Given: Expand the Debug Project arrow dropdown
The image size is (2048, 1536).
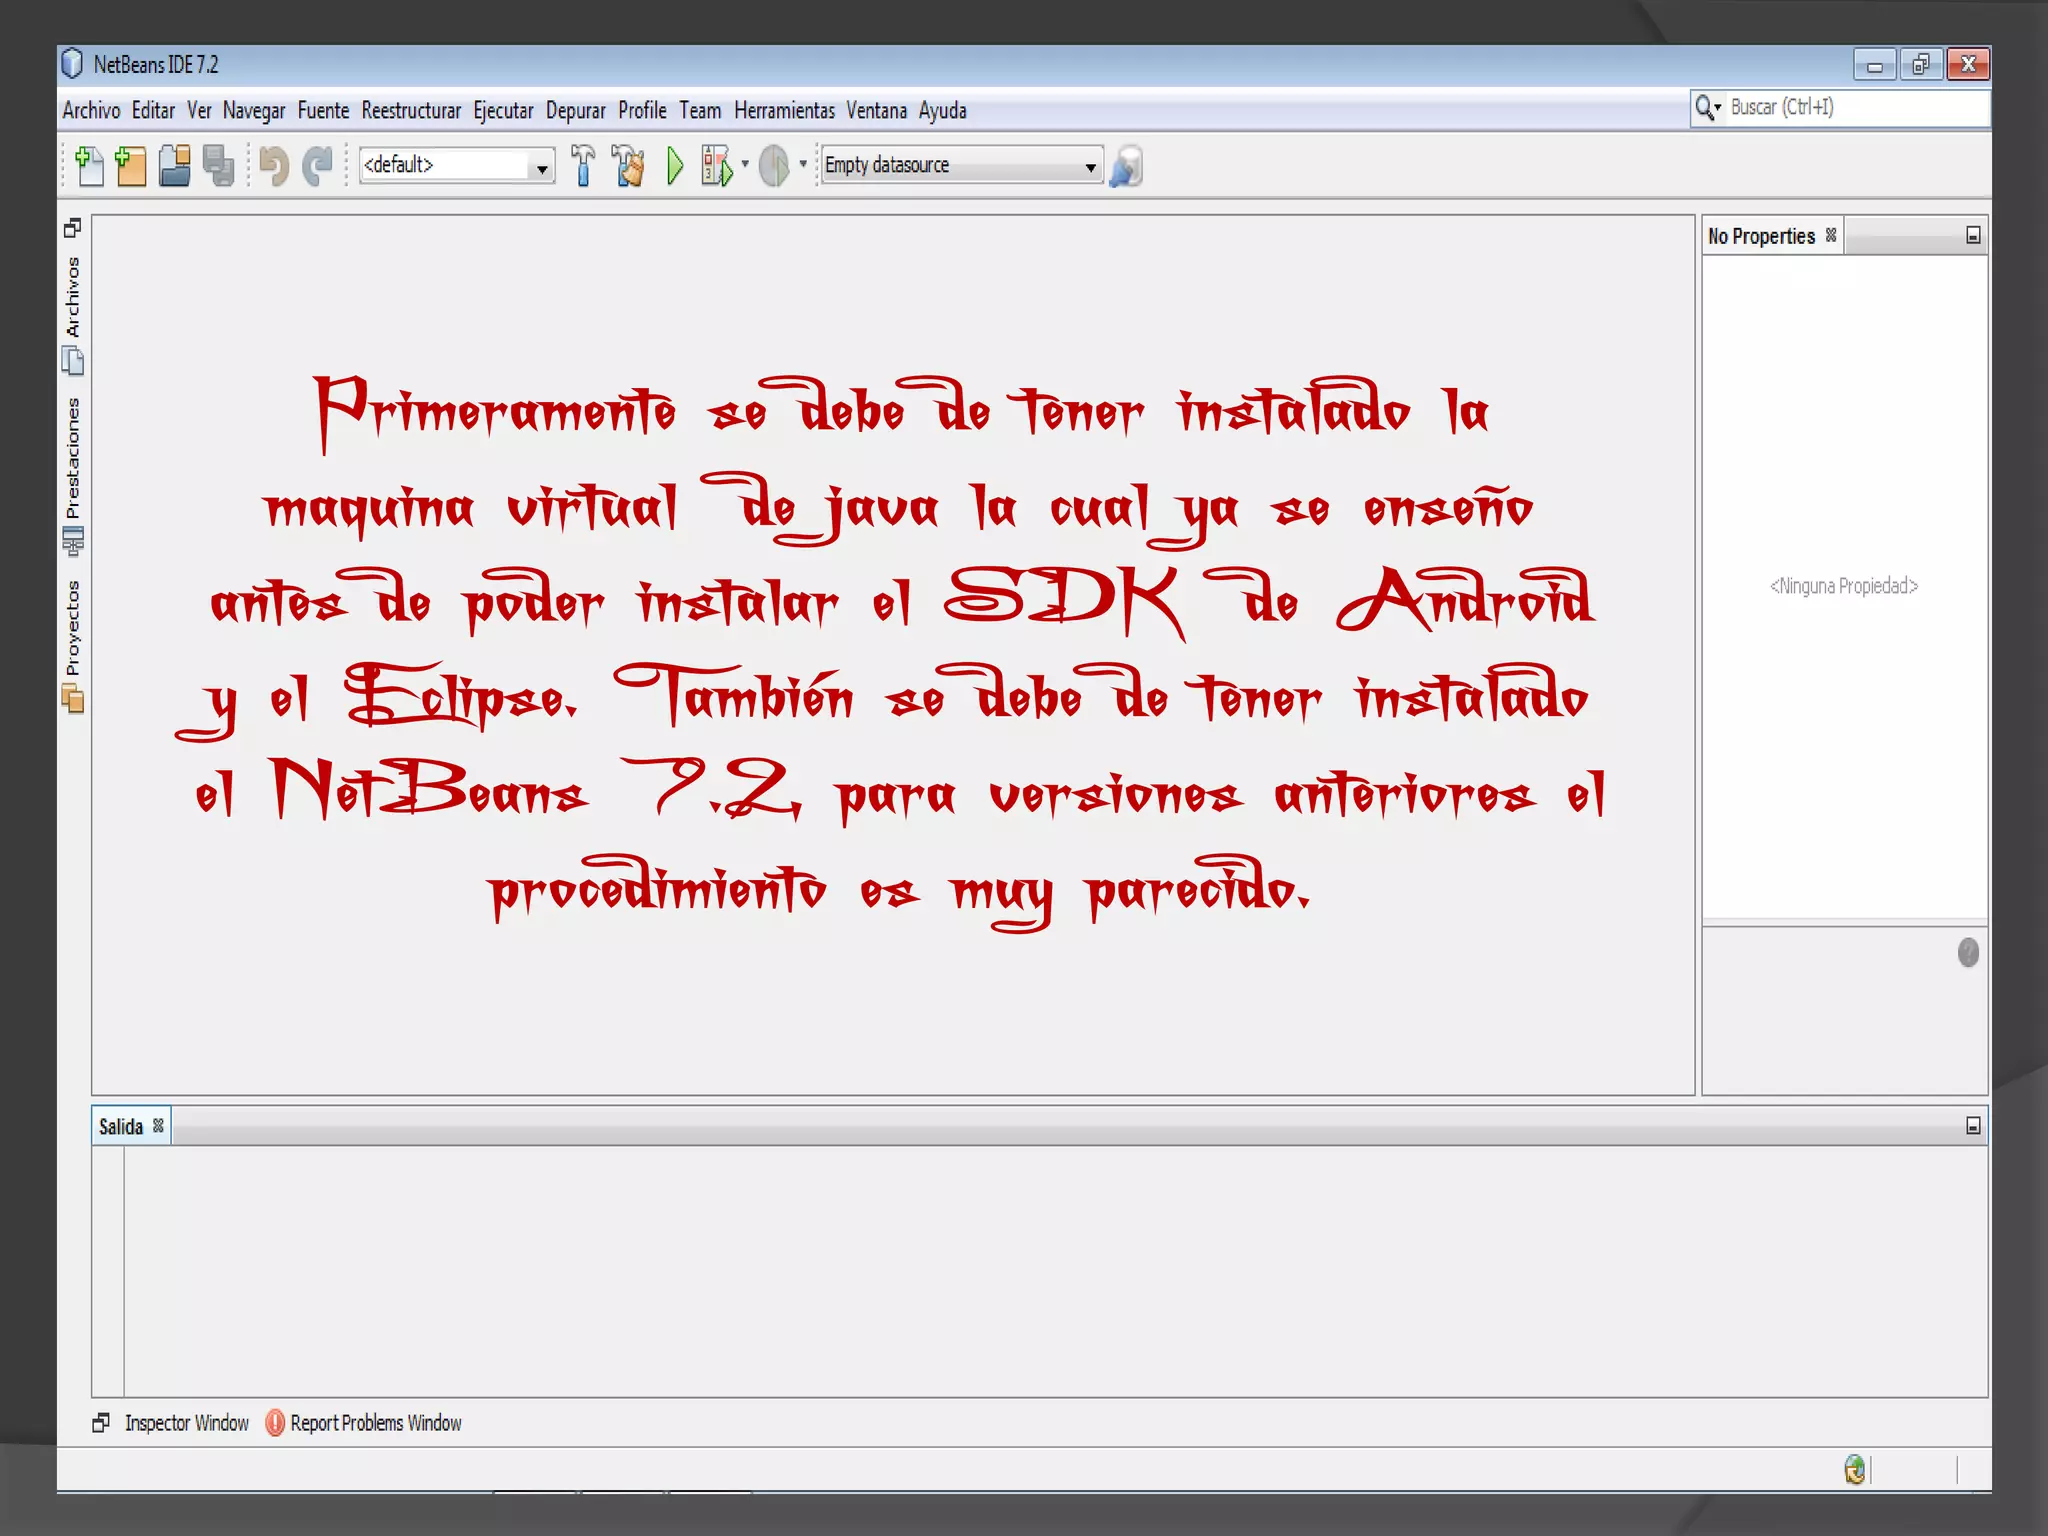Looking at the screenshot, I should tap(745, 164).
